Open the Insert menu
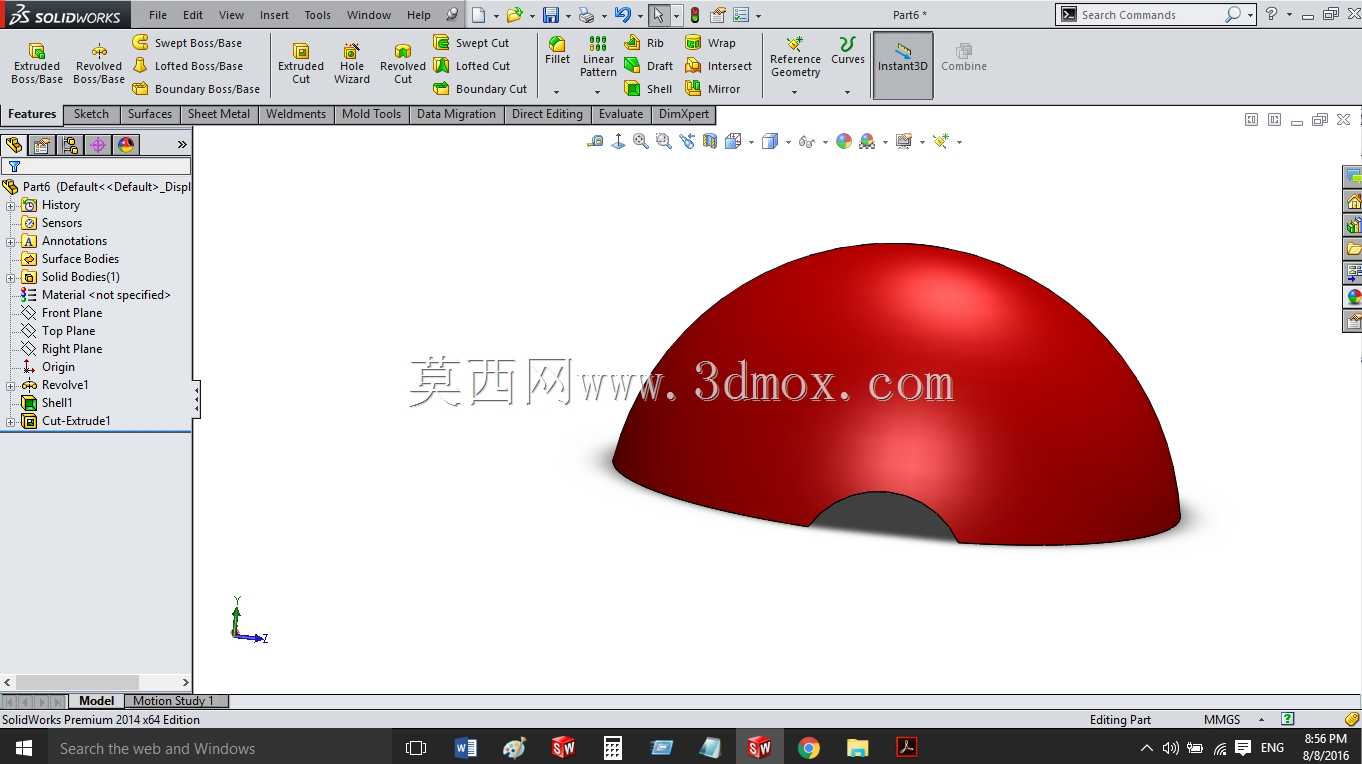1362x764 pixels. (274, 15)
